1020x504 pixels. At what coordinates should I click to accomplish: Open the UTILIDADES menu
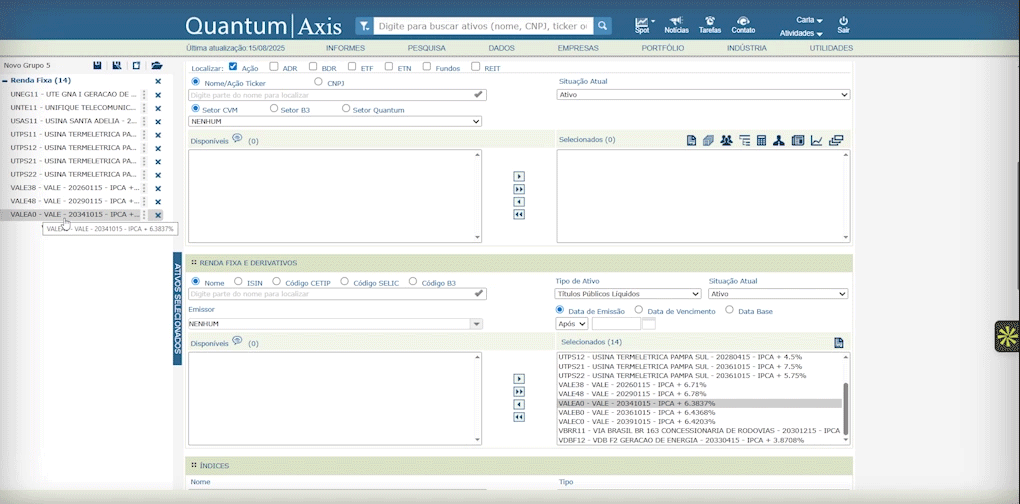(x=831, y=48)
